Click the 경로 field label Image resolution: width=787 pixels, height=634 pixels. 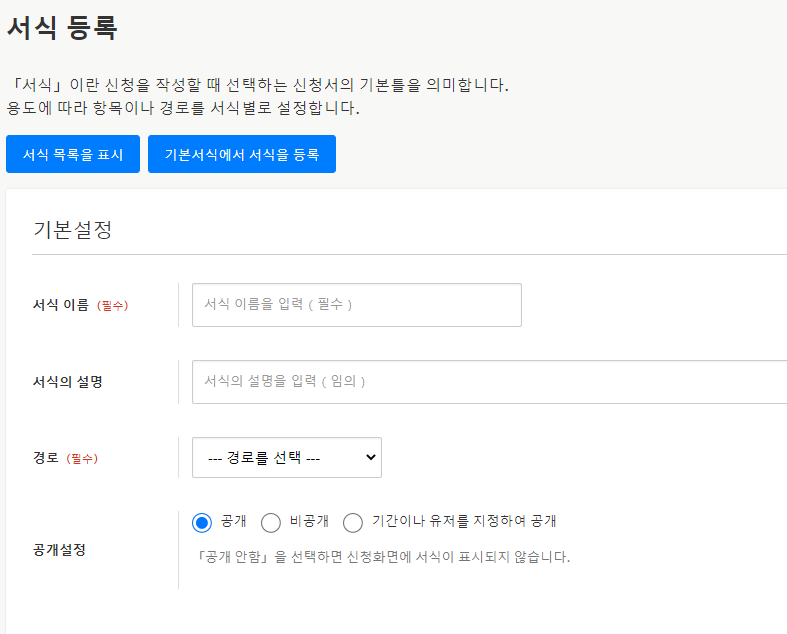pos(46,458)
